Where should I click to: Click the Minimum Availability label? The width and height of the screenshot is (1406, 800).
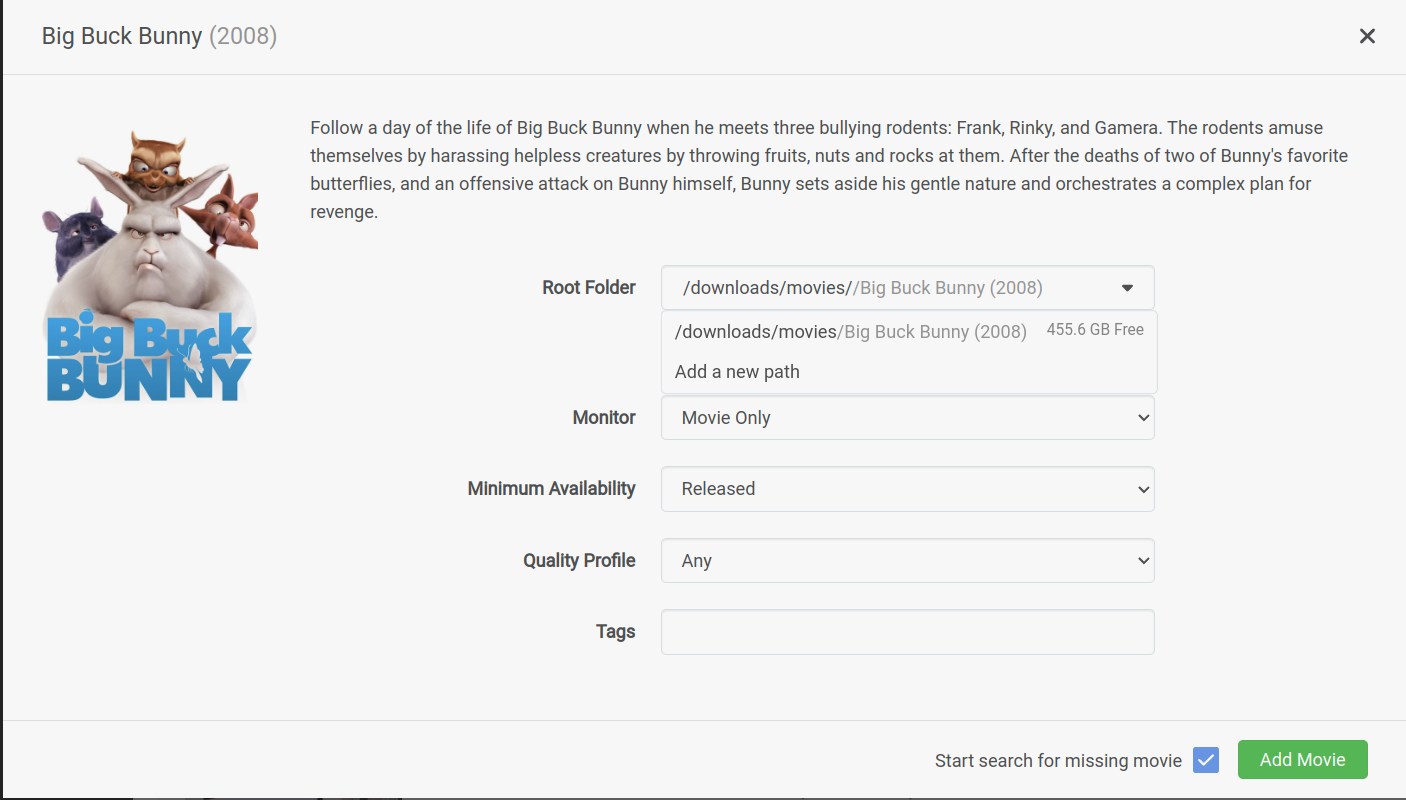point(552,489)
